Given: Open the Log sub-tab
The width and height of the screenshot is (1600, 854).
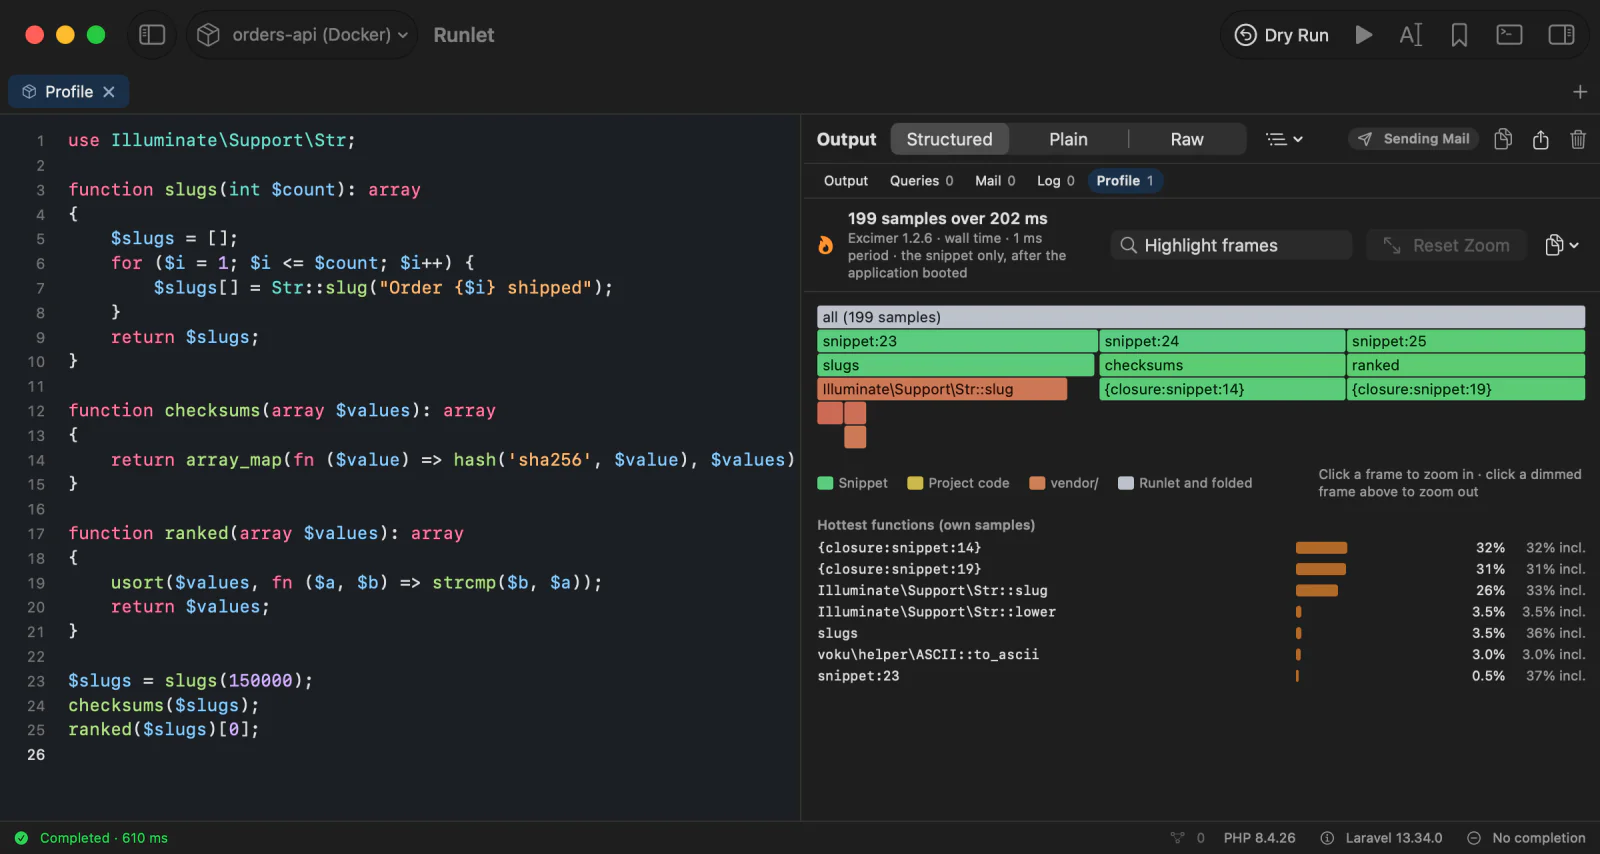Looking at the screenshot, I should coord(1055,181).
